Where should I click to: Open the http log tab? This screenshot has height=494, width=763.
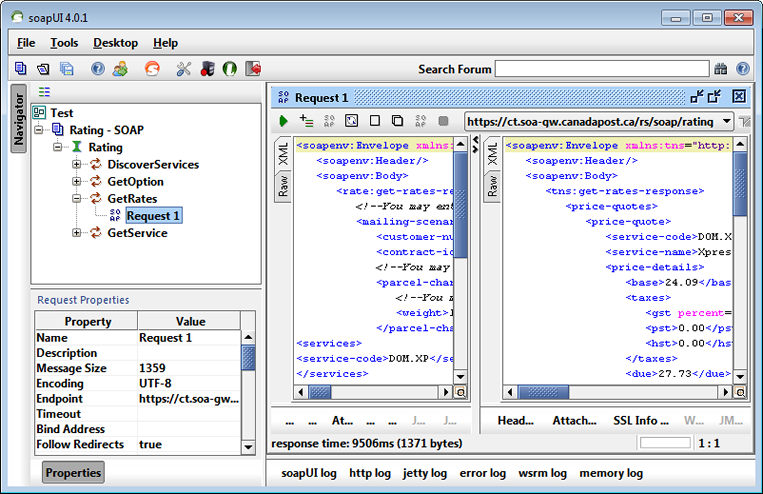[x=370, y=473]
